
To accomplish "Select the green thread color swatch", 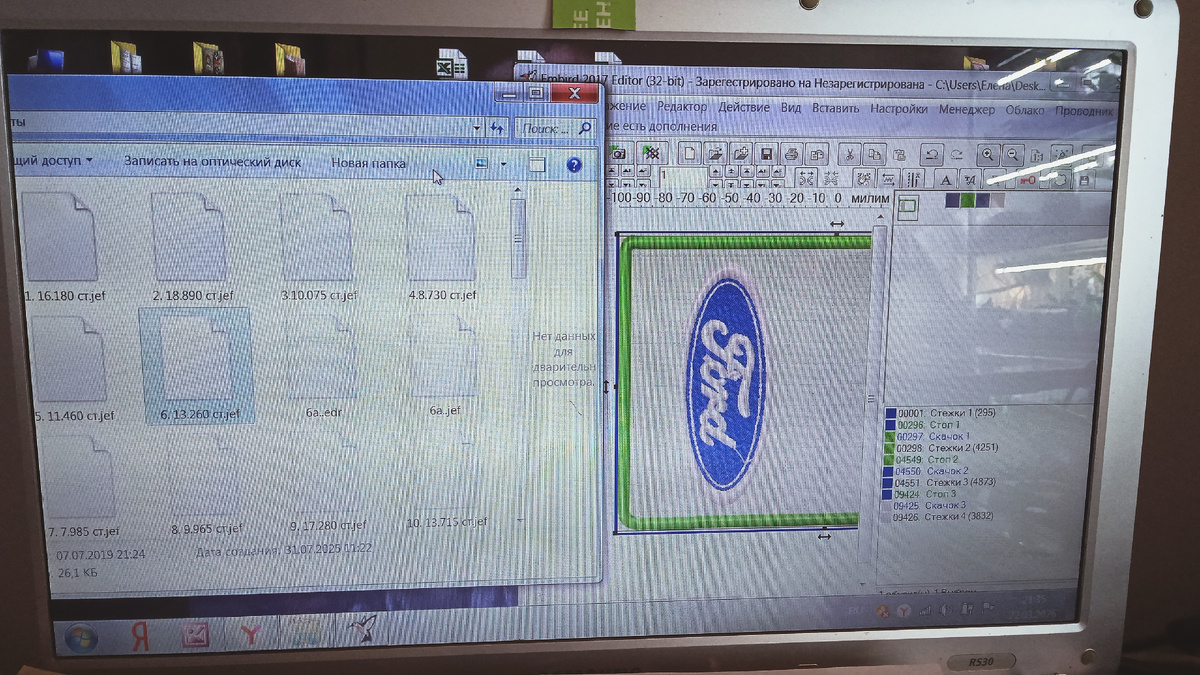I will 969,201.
